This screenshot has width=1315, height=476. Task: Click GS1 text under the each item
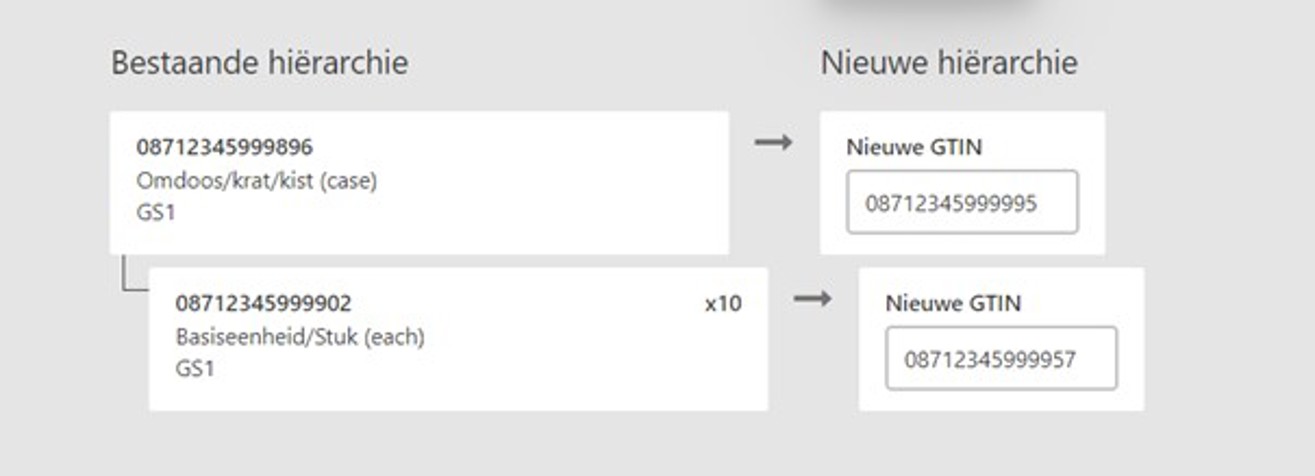195,368
